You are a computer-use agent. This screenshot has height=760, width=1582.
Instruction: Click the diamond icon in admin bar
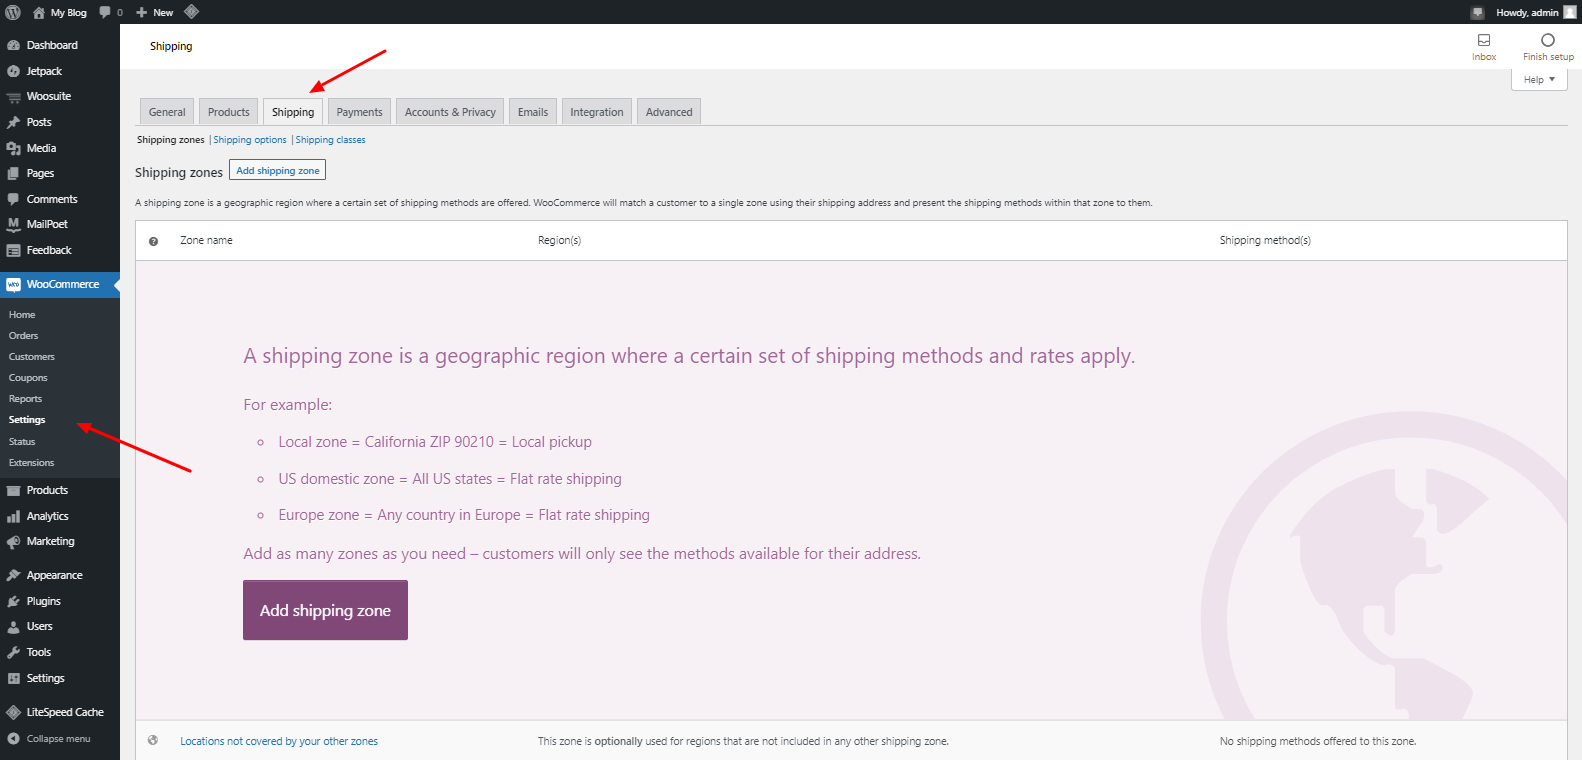[x=191, y=12]
